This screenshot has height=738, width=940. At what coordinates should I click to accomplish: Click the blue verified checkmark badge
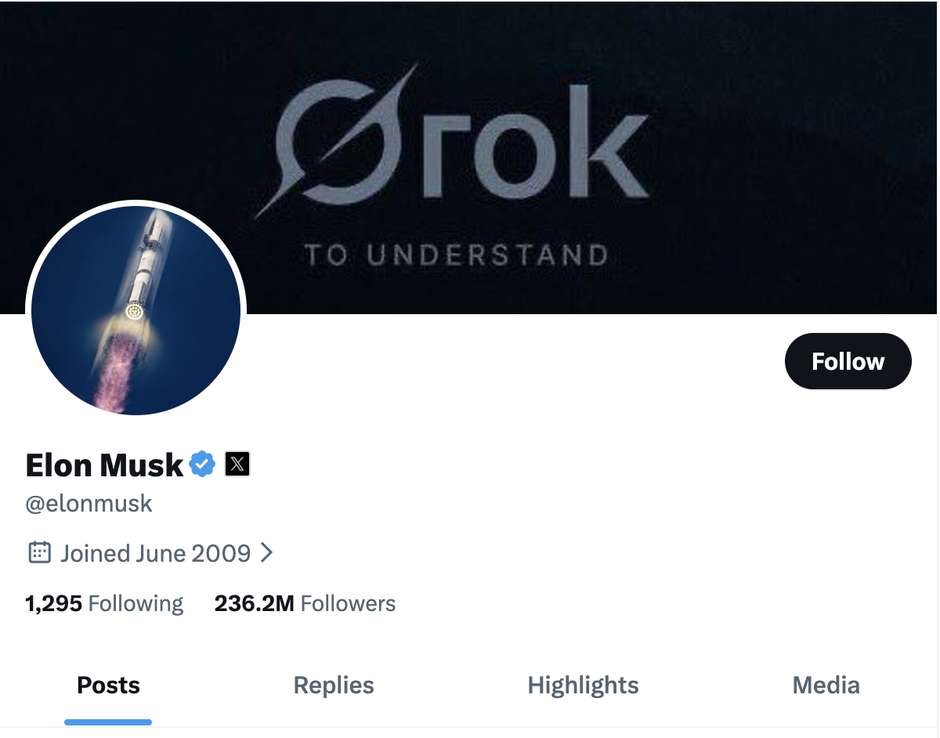pyautogui.click(x=202, y=464)
